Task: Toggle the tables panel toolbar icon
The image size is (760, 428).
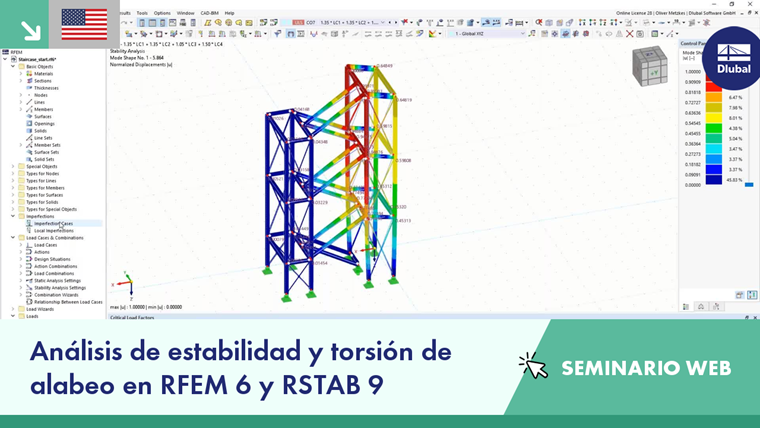Action: tap(152, 22)
